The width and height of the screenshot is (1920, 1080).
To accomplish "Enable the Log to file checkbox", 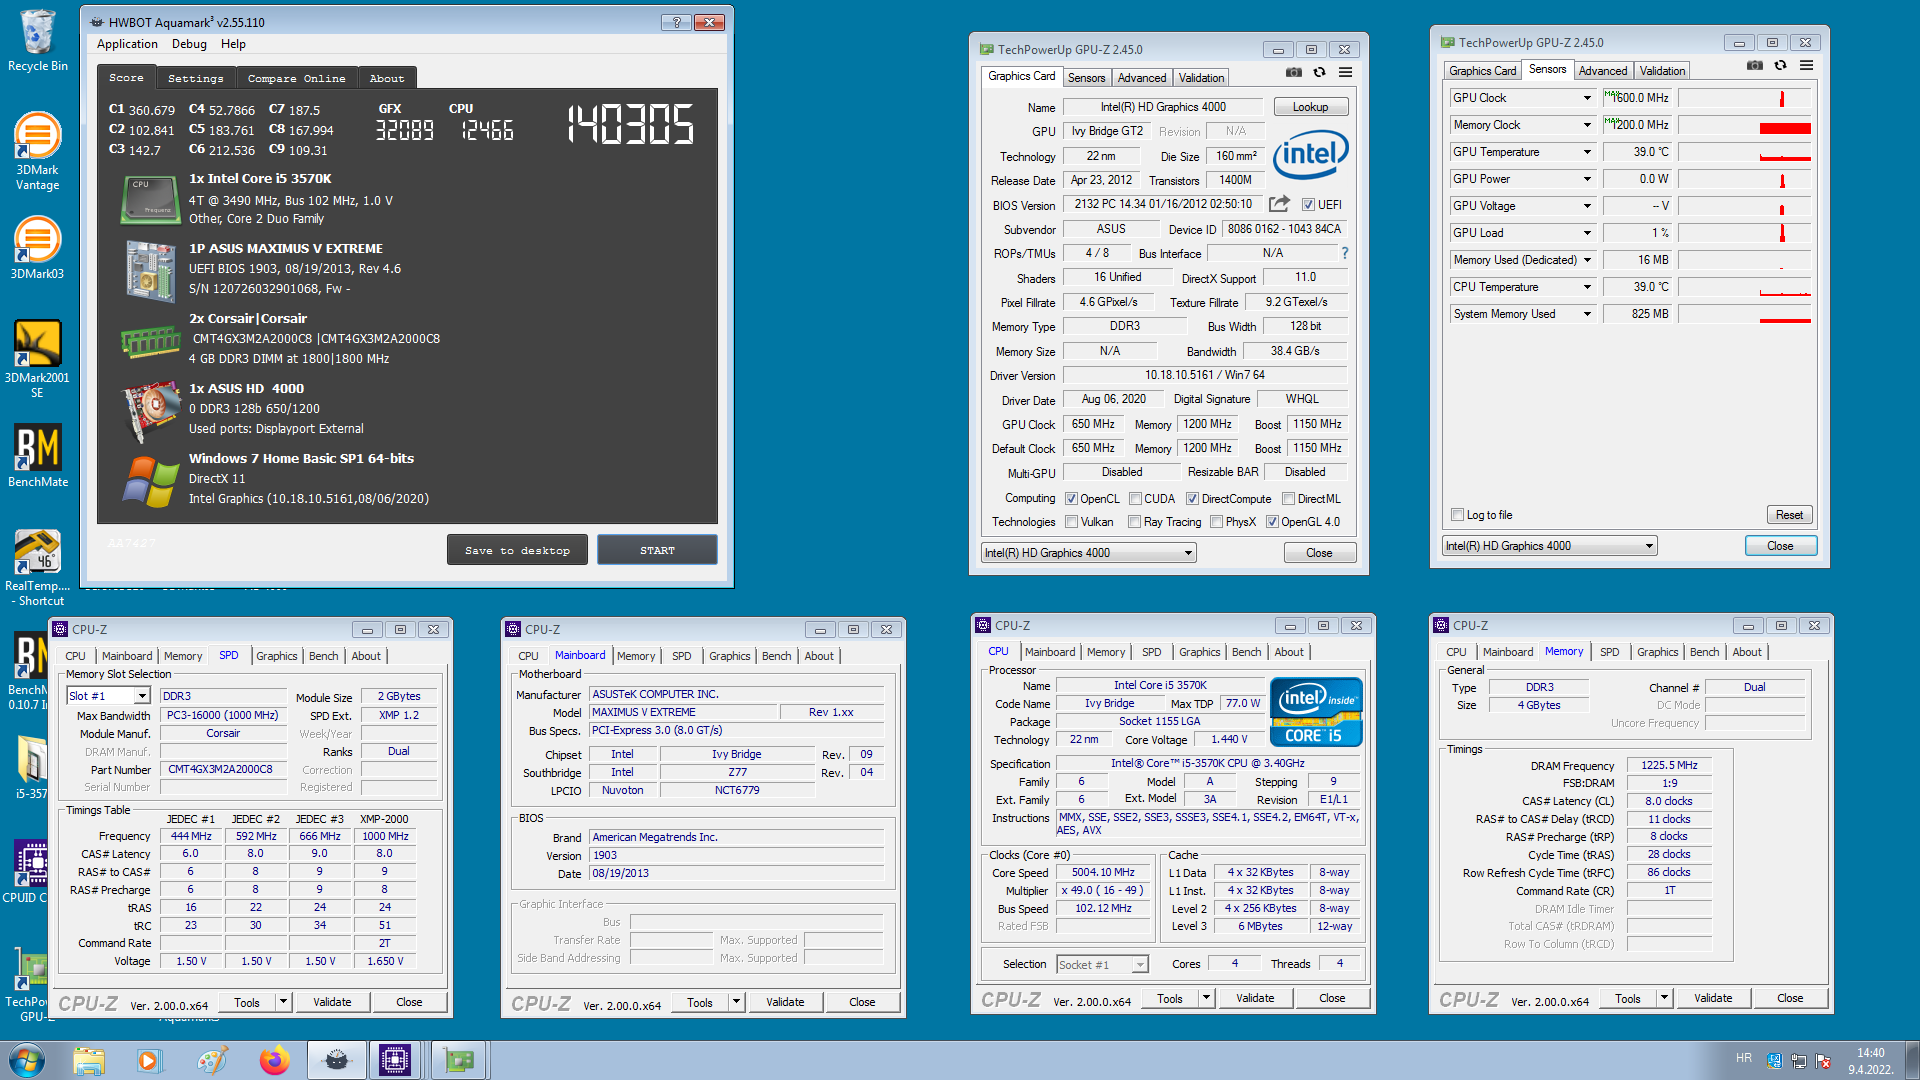I will pos(1457,515).
